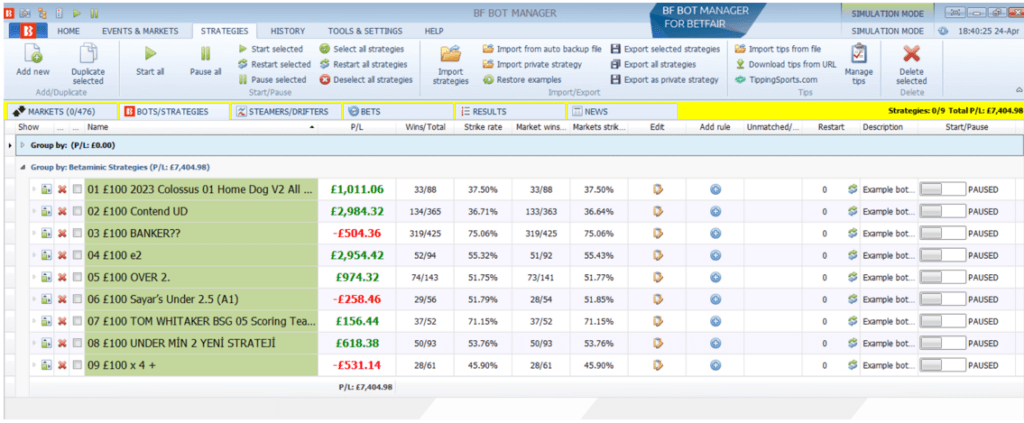Click the Start all play icon
This screenshot has width=1024, height=423.
pyautogui.click(x=150, y=54)
